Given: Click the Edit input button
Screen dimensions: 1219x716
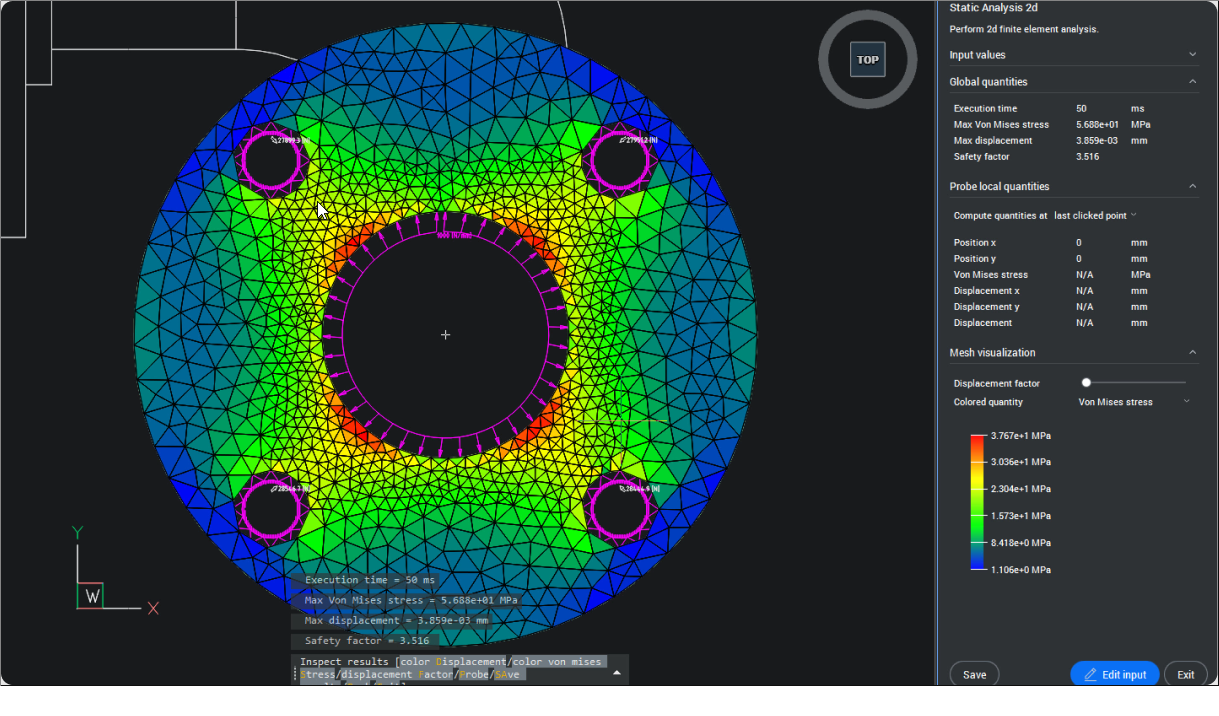Looking at the screenshot, I should pos(1114,675).
